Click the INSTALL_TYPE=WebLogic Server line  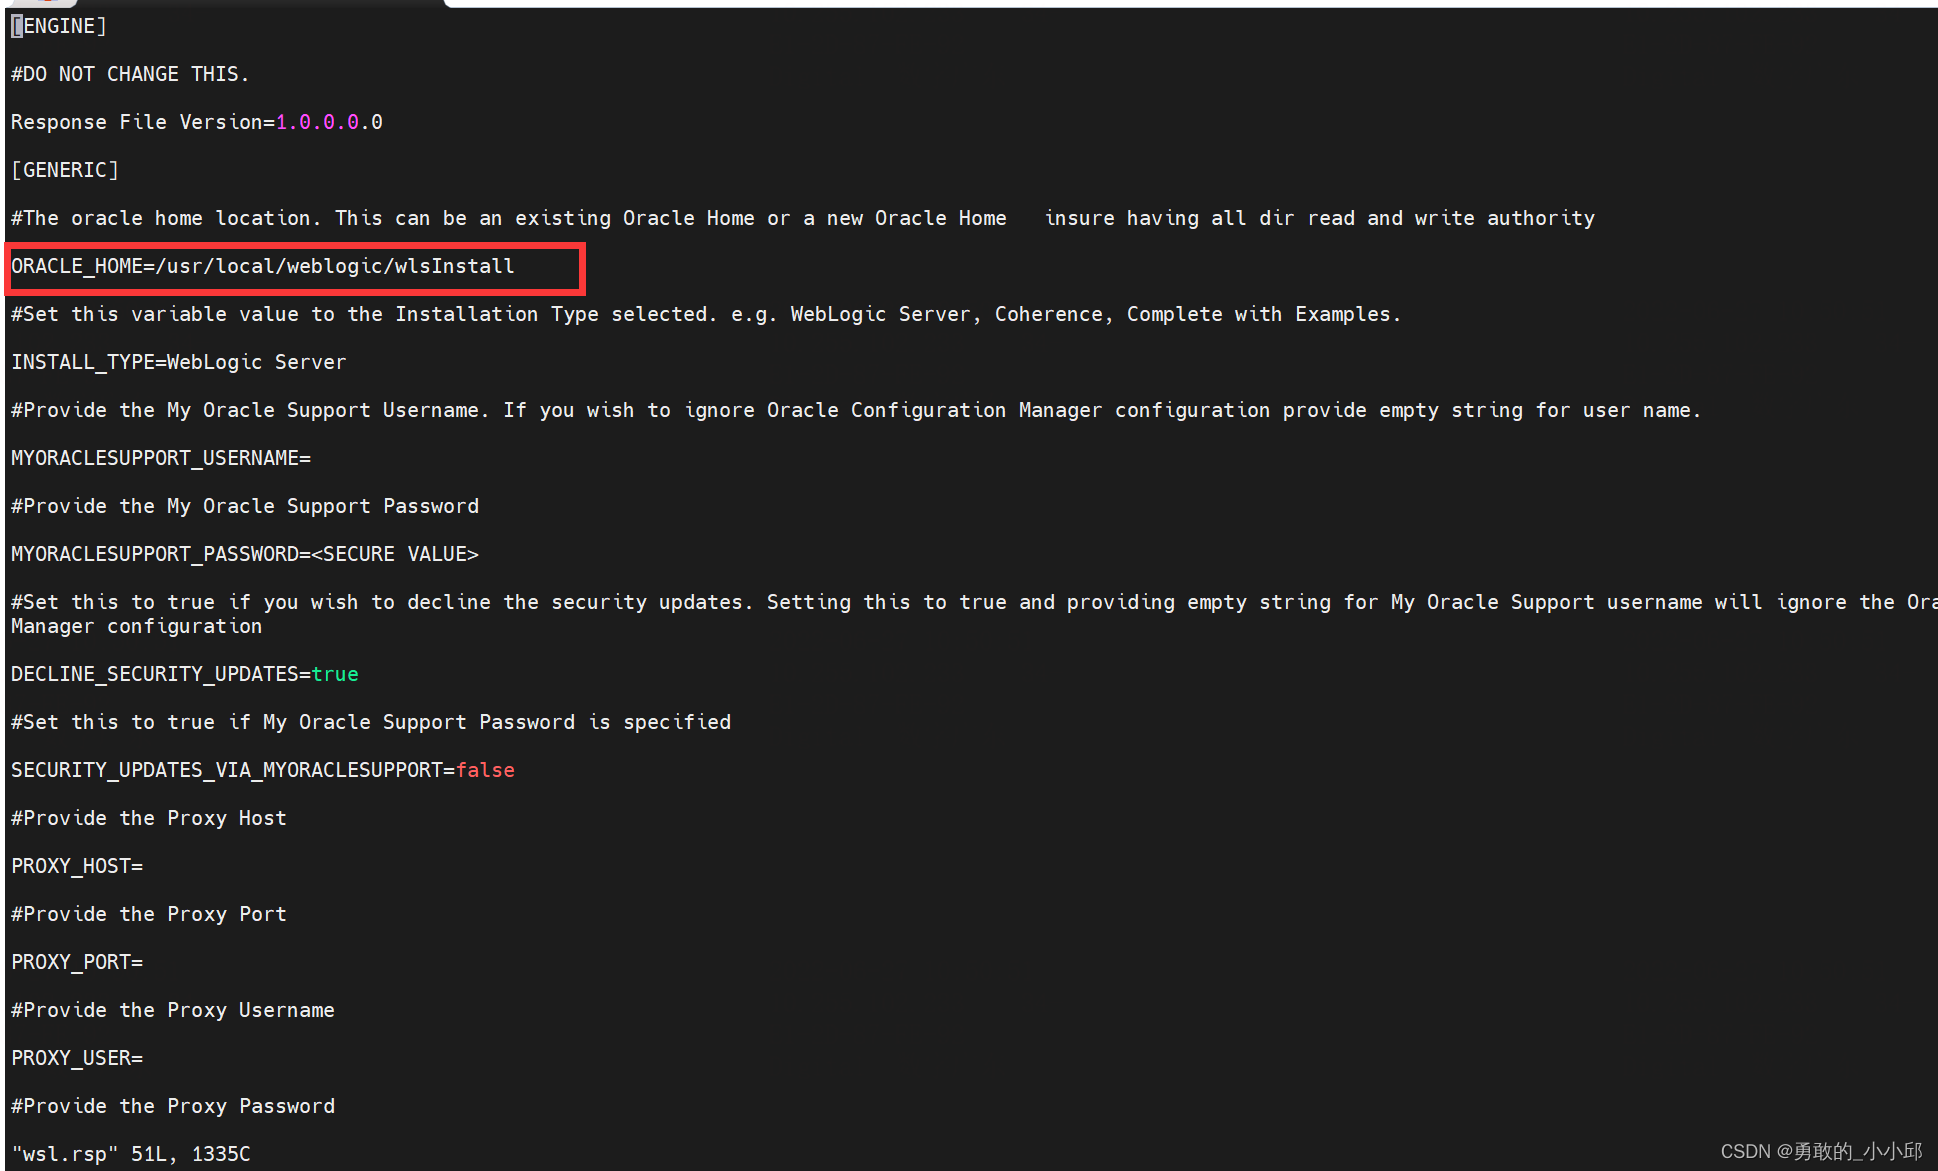[x=179, y=362]
